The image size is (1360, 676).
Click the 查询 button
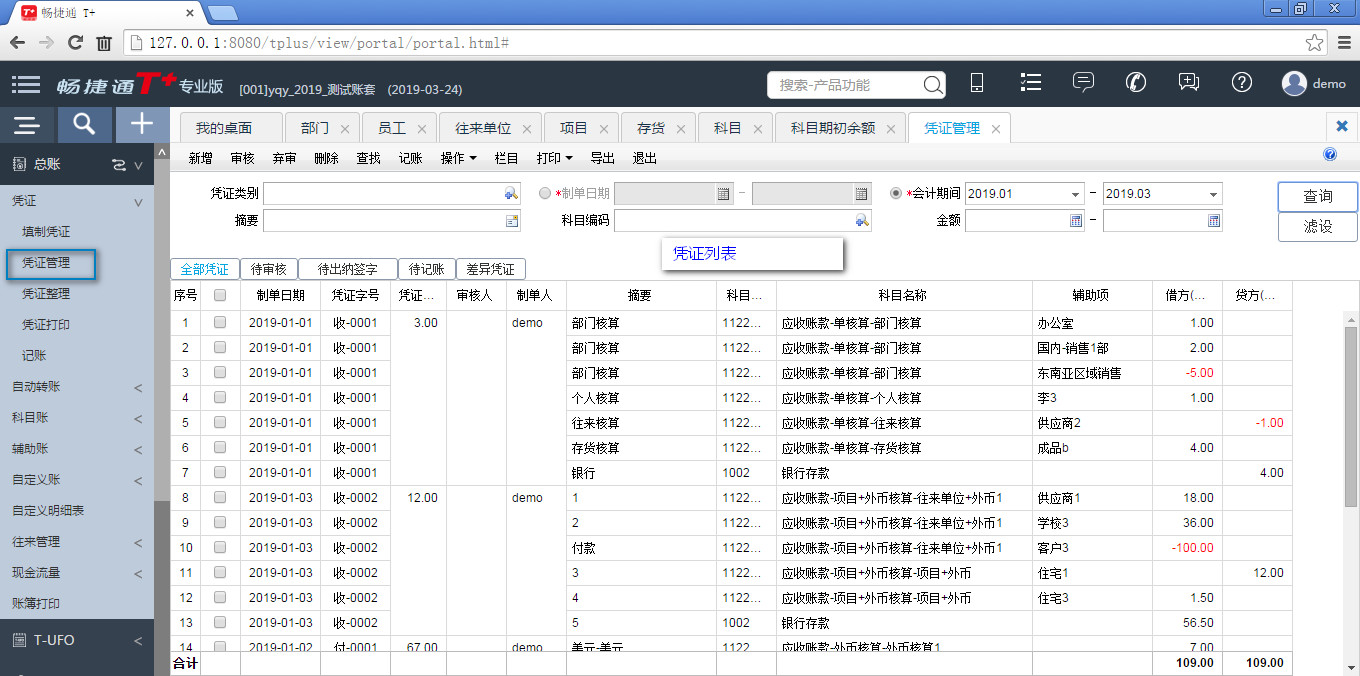tap(1317, 197)
